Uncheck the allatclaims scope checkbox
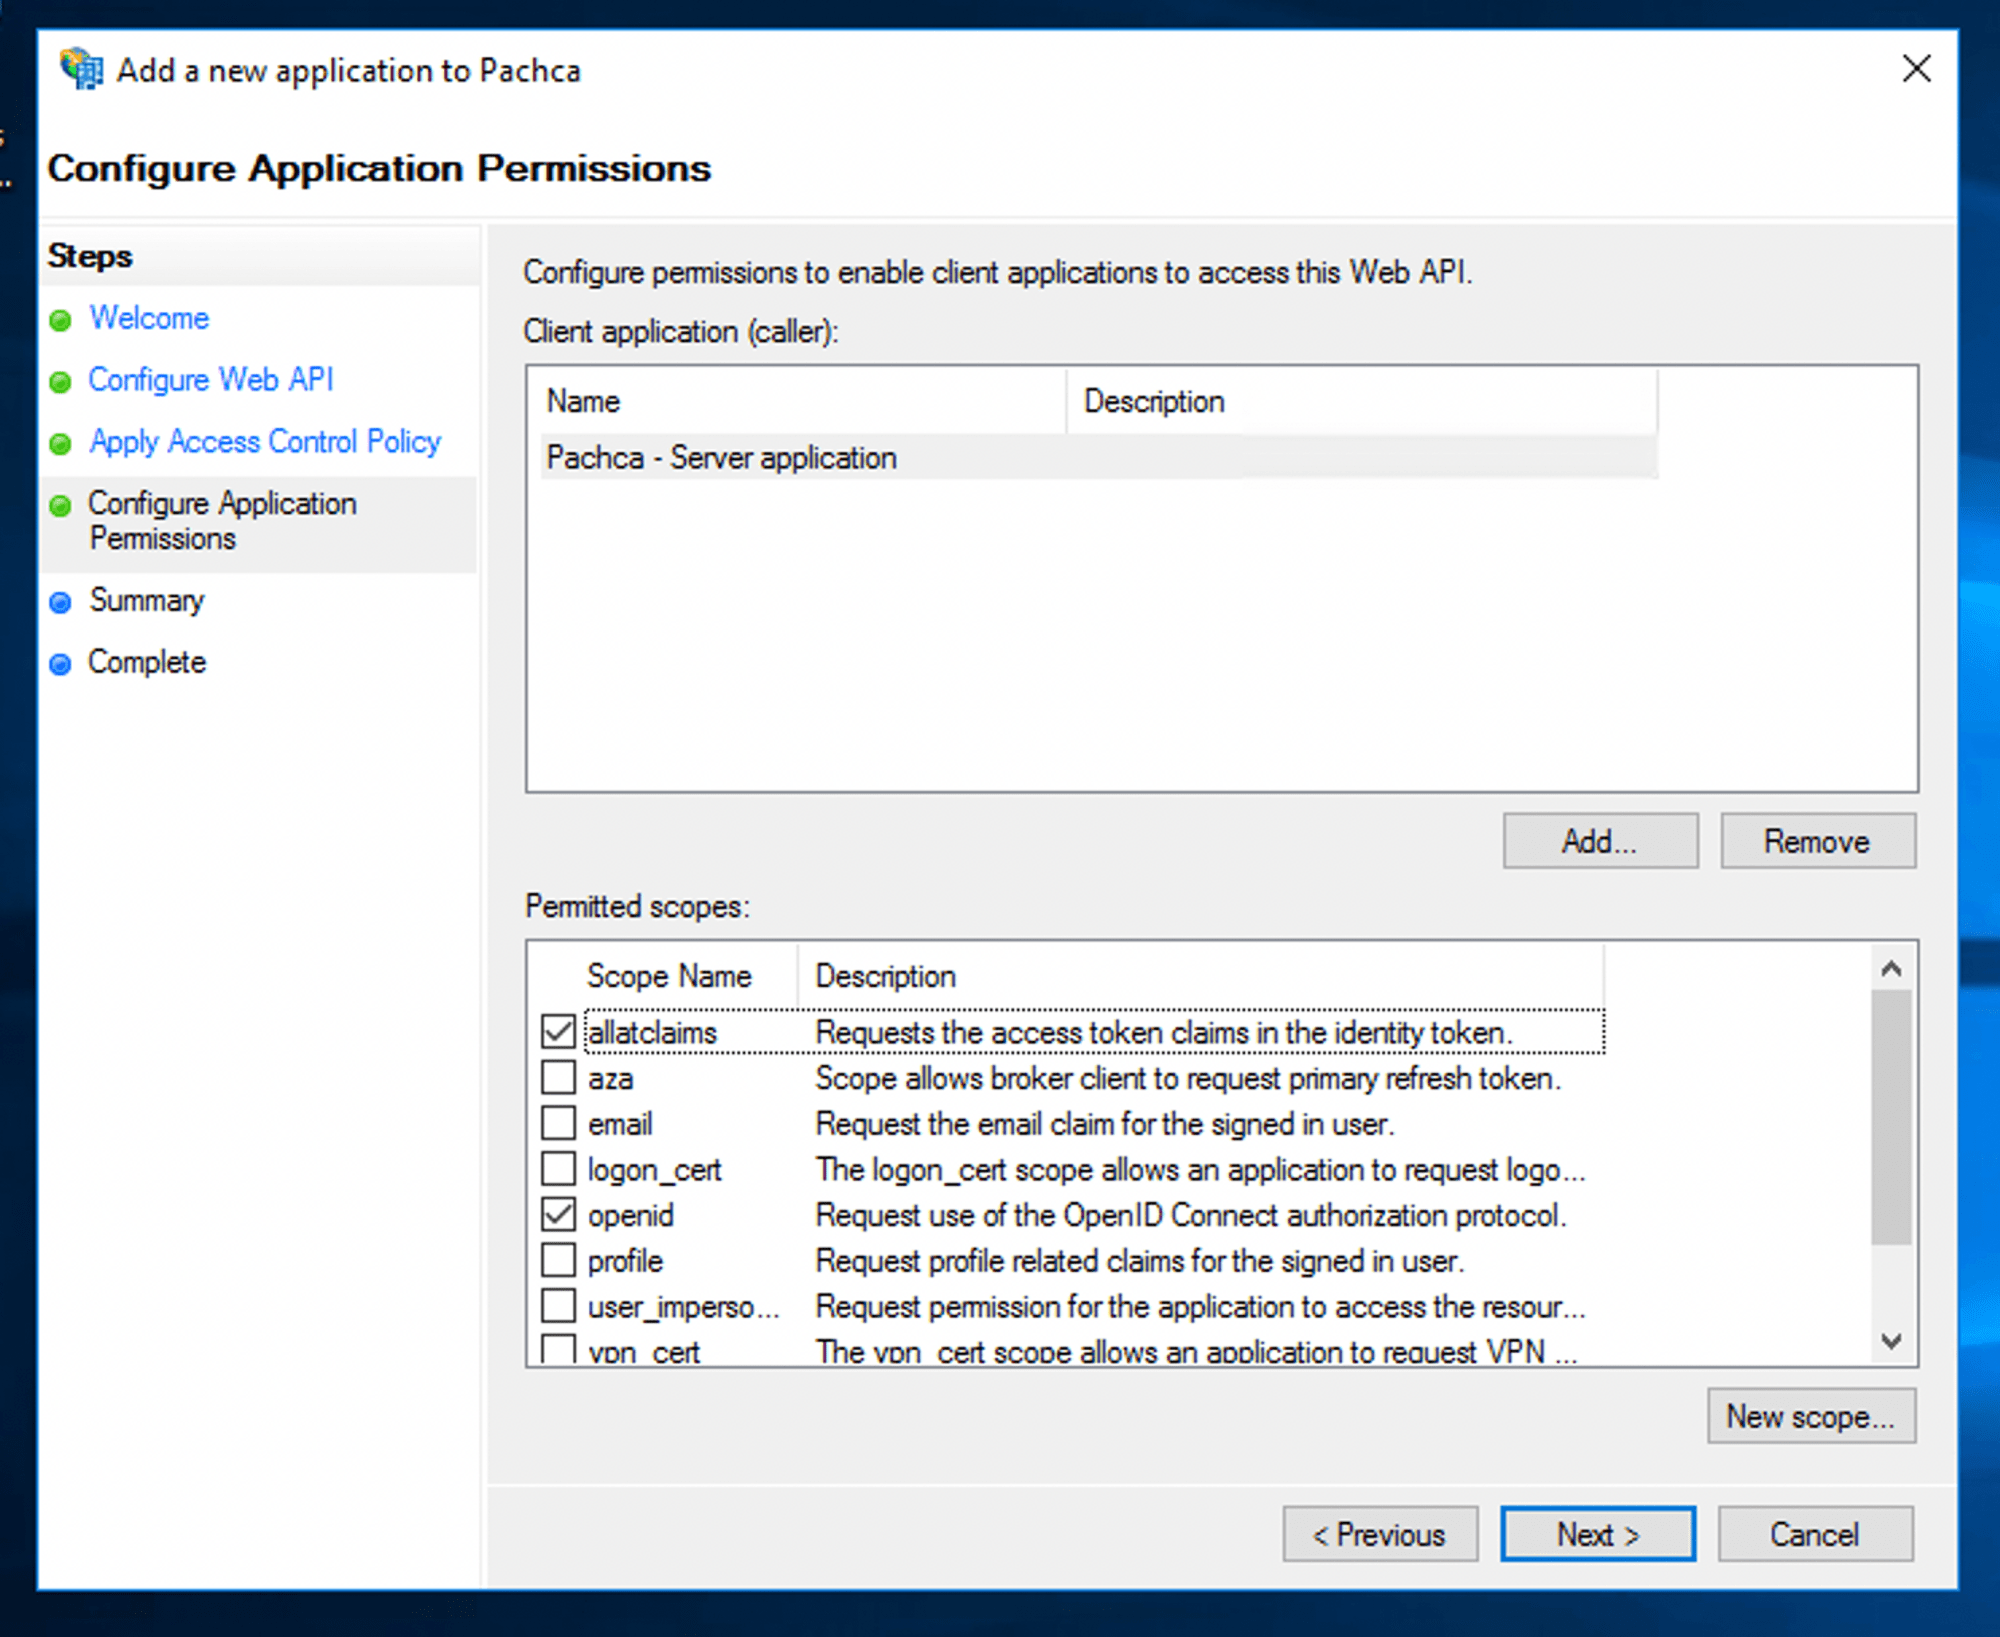This screenshot has width=2000, height=1637. [558, 1031]
